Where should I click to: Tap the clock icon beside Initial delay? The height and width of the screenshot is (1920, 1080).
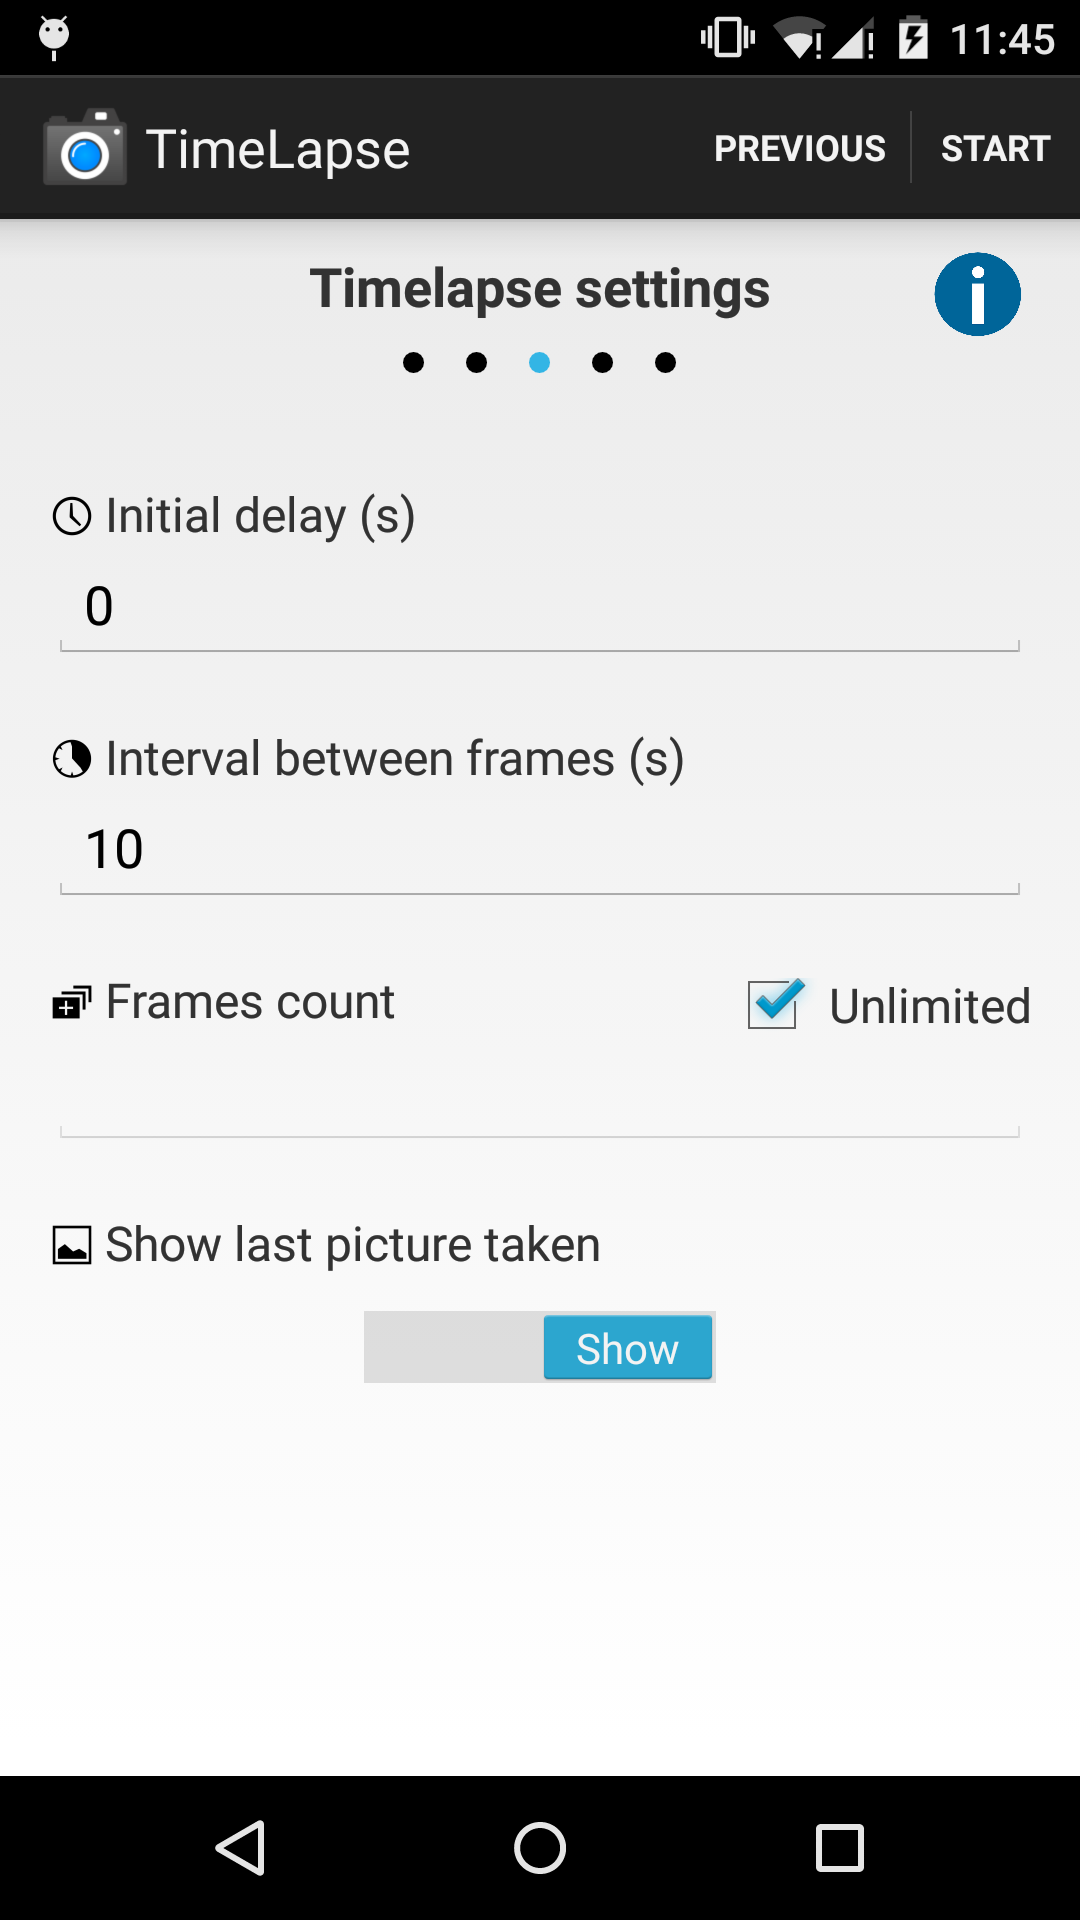(x=72, y=516)
